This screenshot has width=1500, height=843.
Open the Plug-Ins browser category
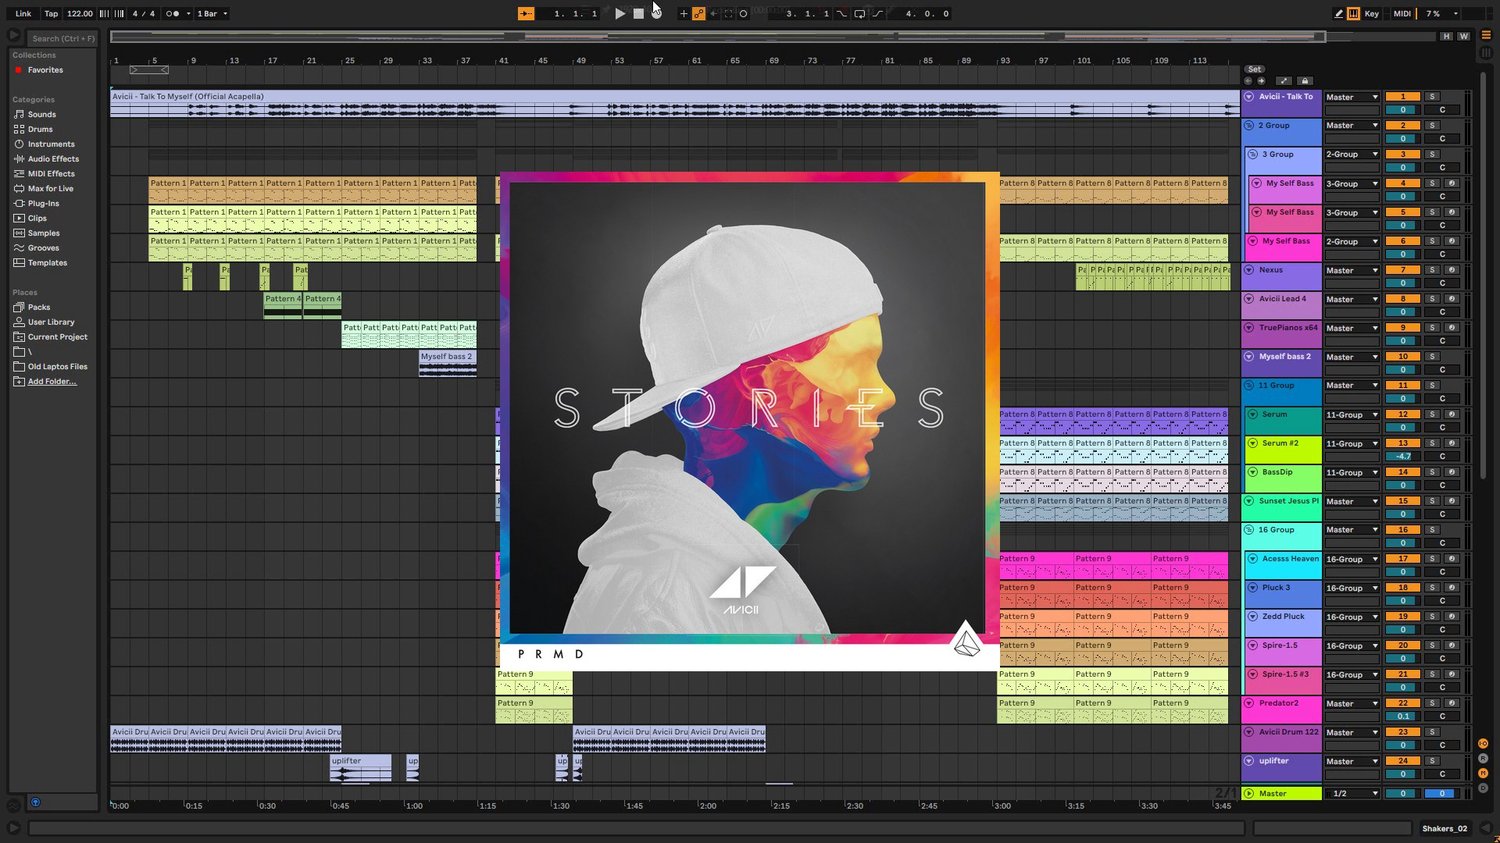click(43, 203)
